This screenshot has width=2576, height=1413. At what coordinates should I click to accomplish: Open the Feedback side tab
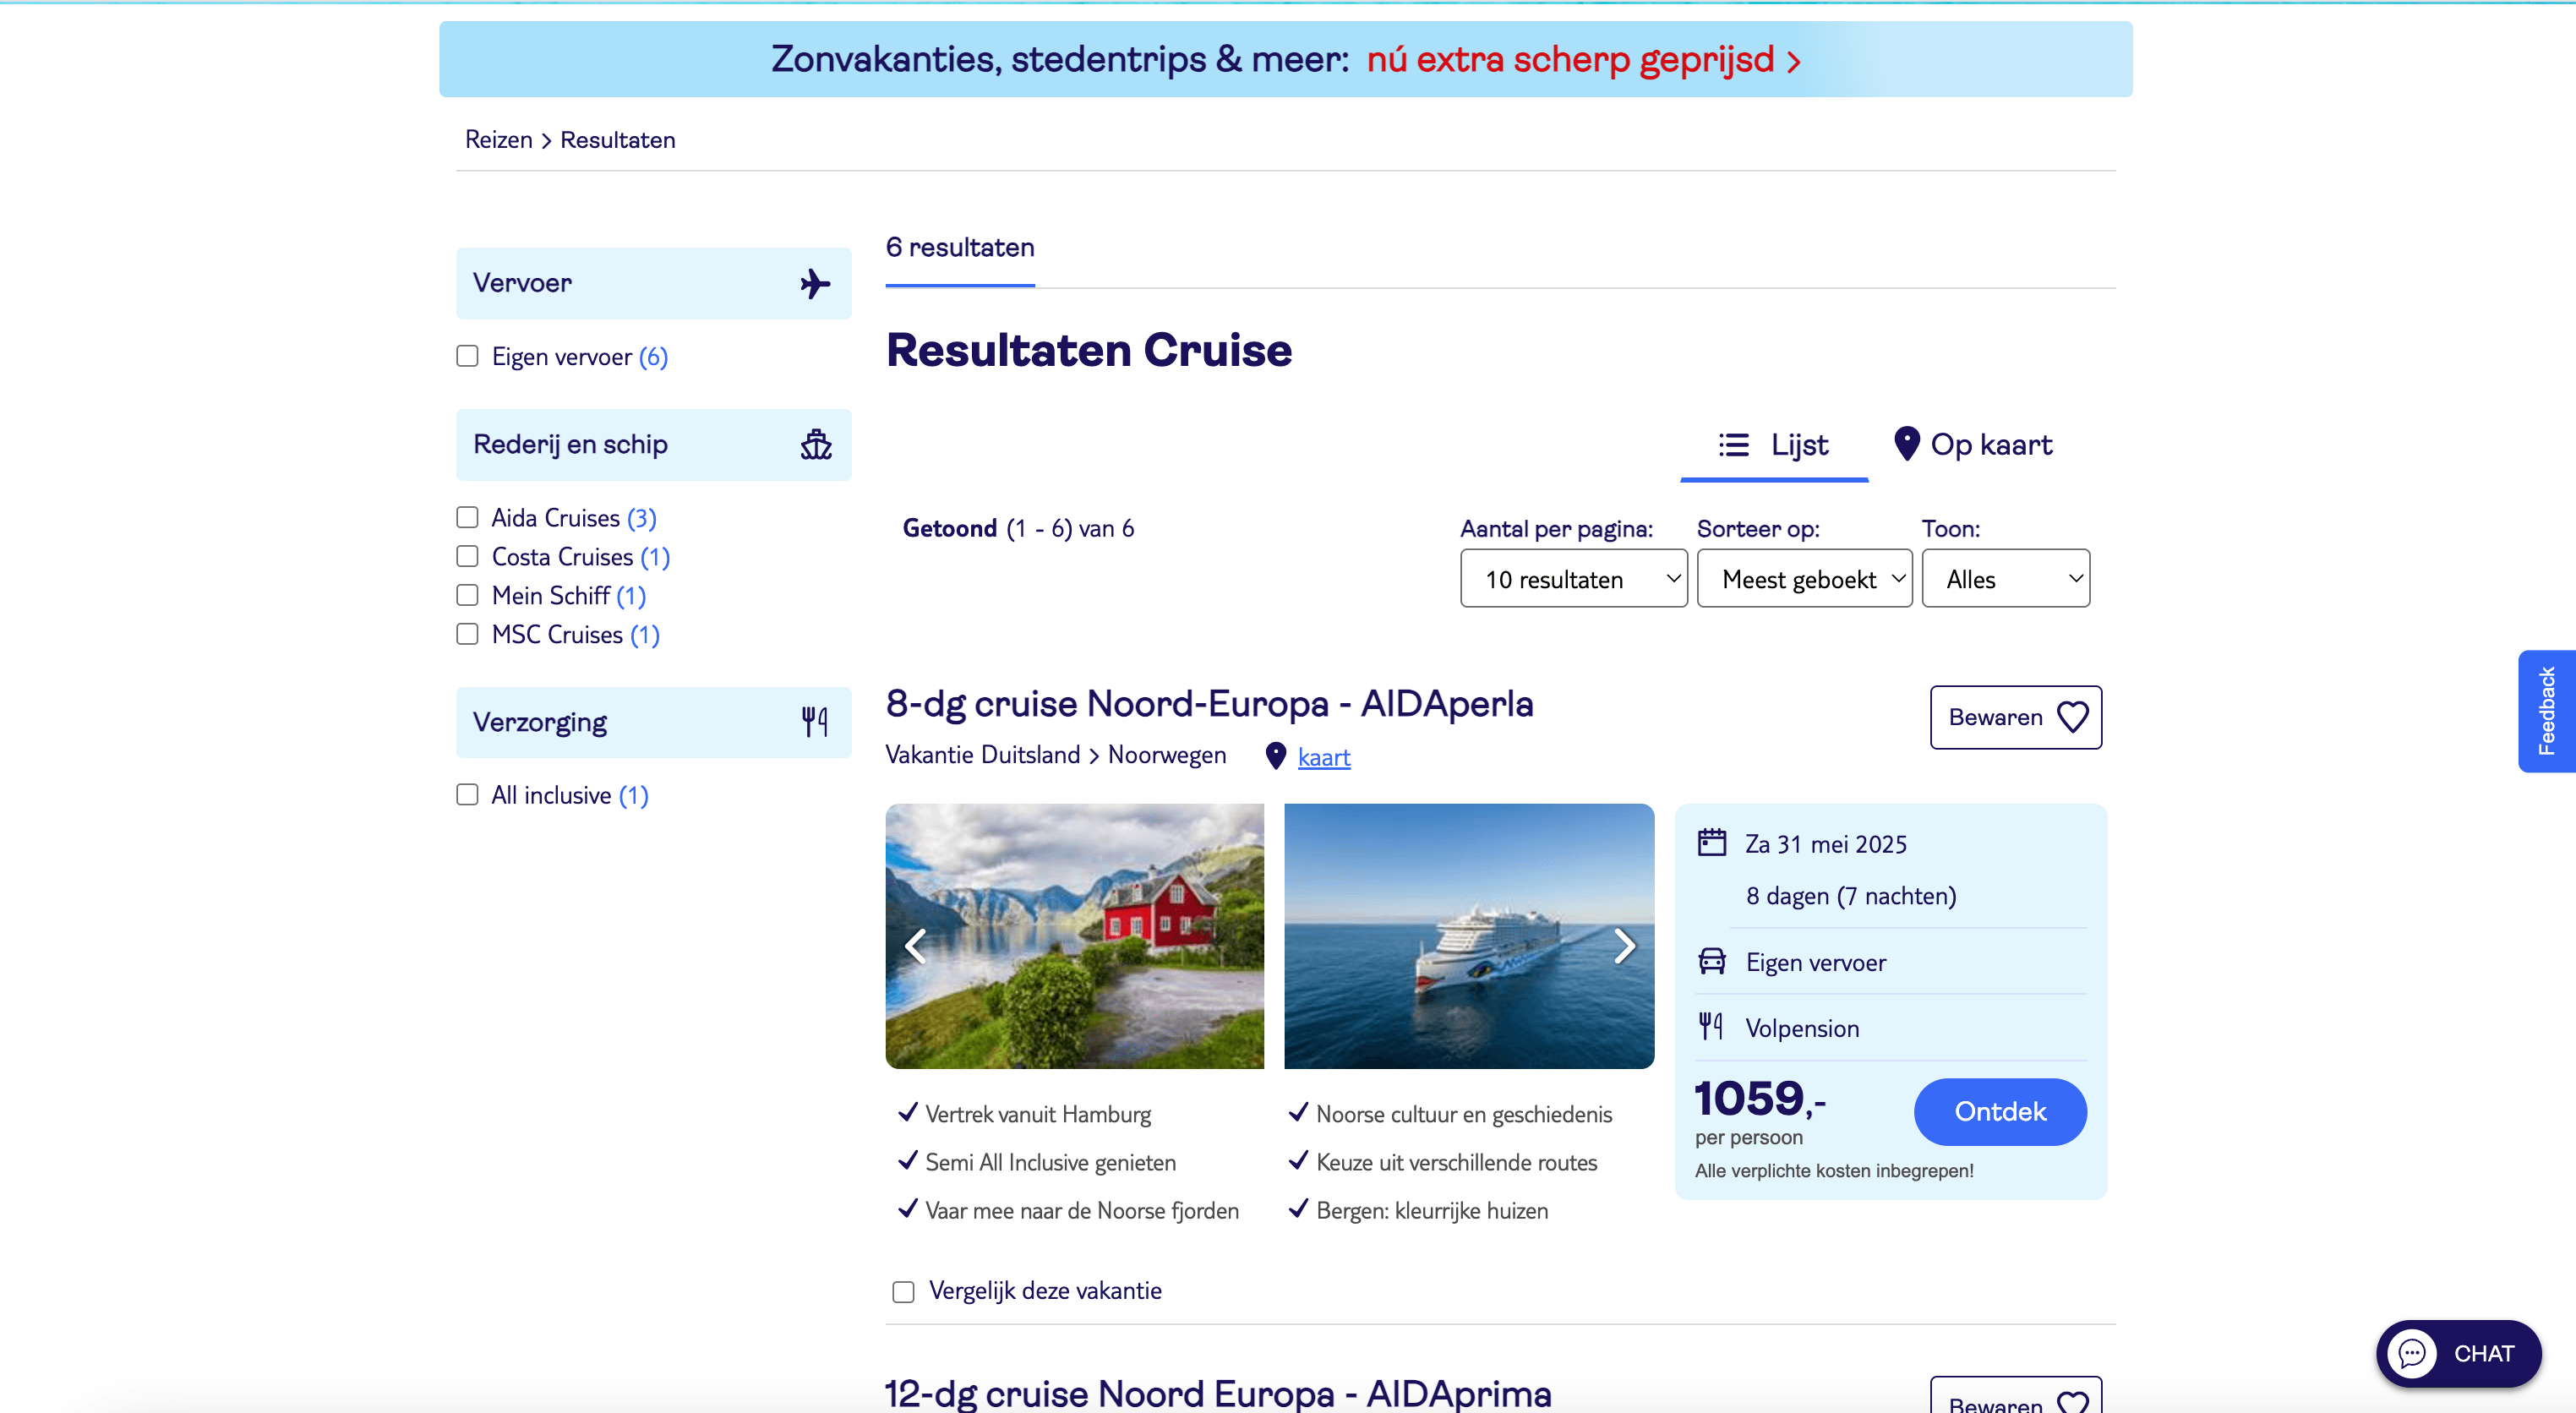click(2546, 711)
